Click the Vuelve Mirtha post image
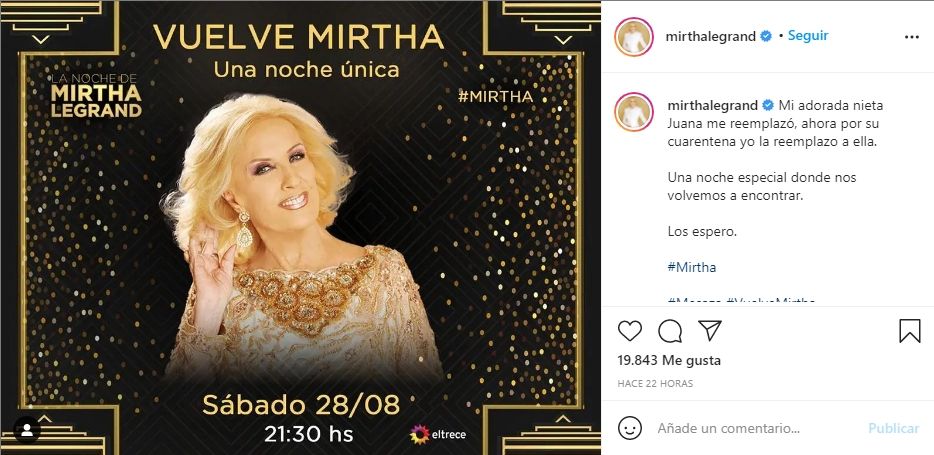934x455 pixels. (x=300, y=228)
